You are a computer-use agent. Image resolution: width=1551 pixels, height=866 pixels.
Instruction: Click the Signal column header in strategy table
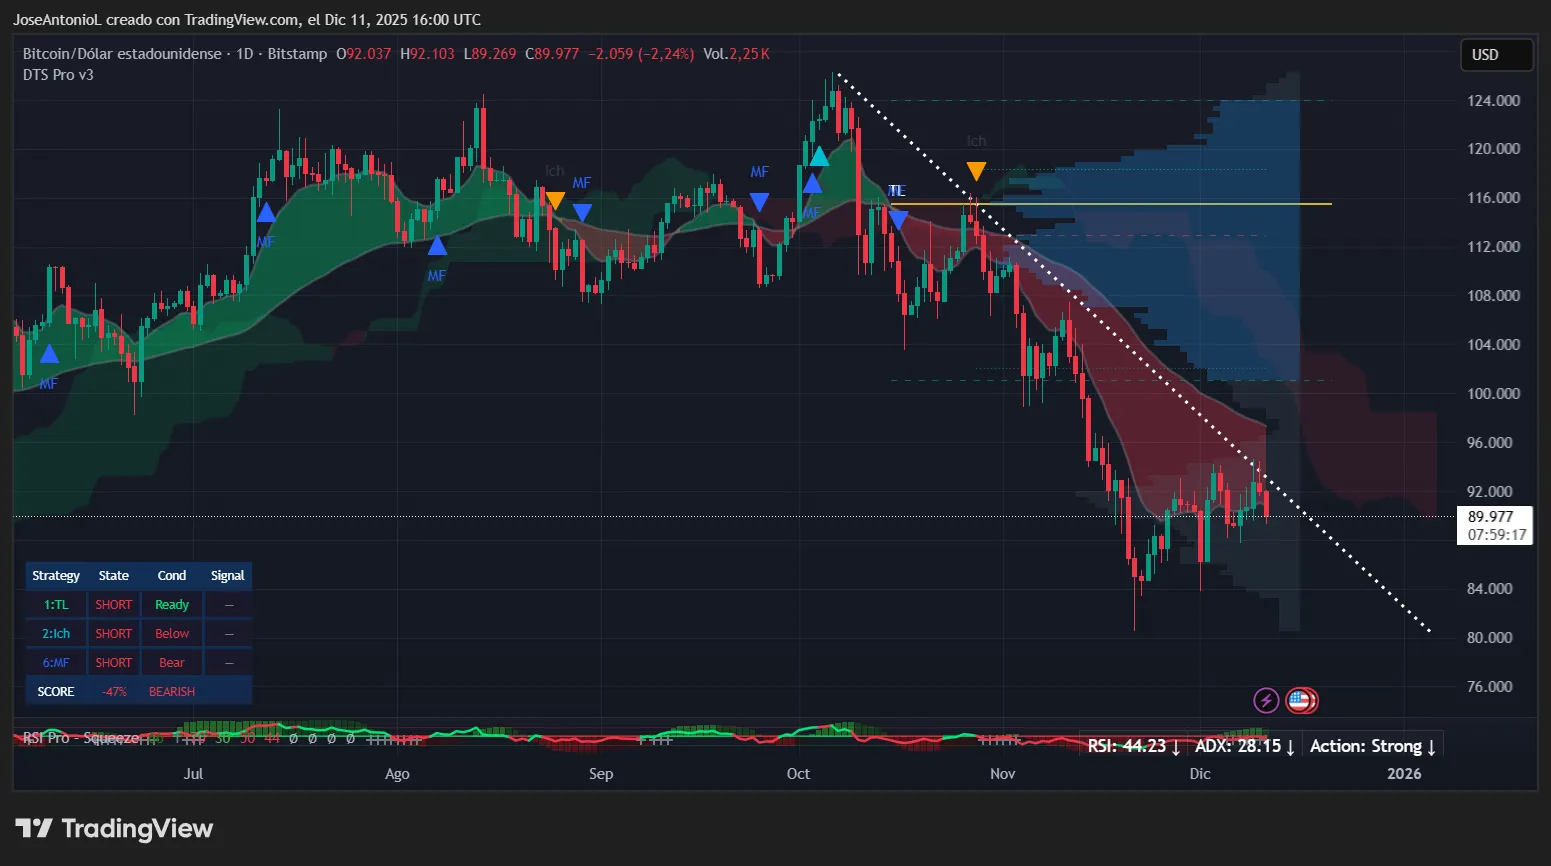[x=227, y=575]
